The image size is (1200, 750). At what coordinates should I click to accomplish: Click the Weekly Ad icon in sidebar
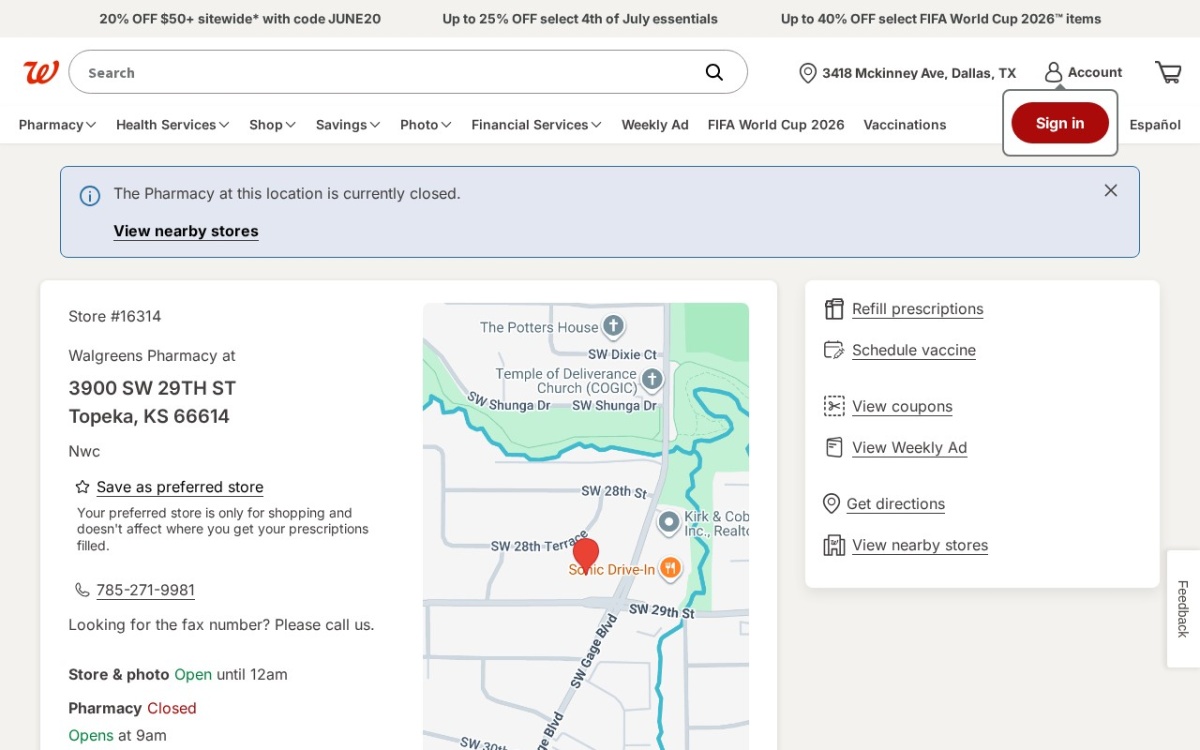point(834,447)
